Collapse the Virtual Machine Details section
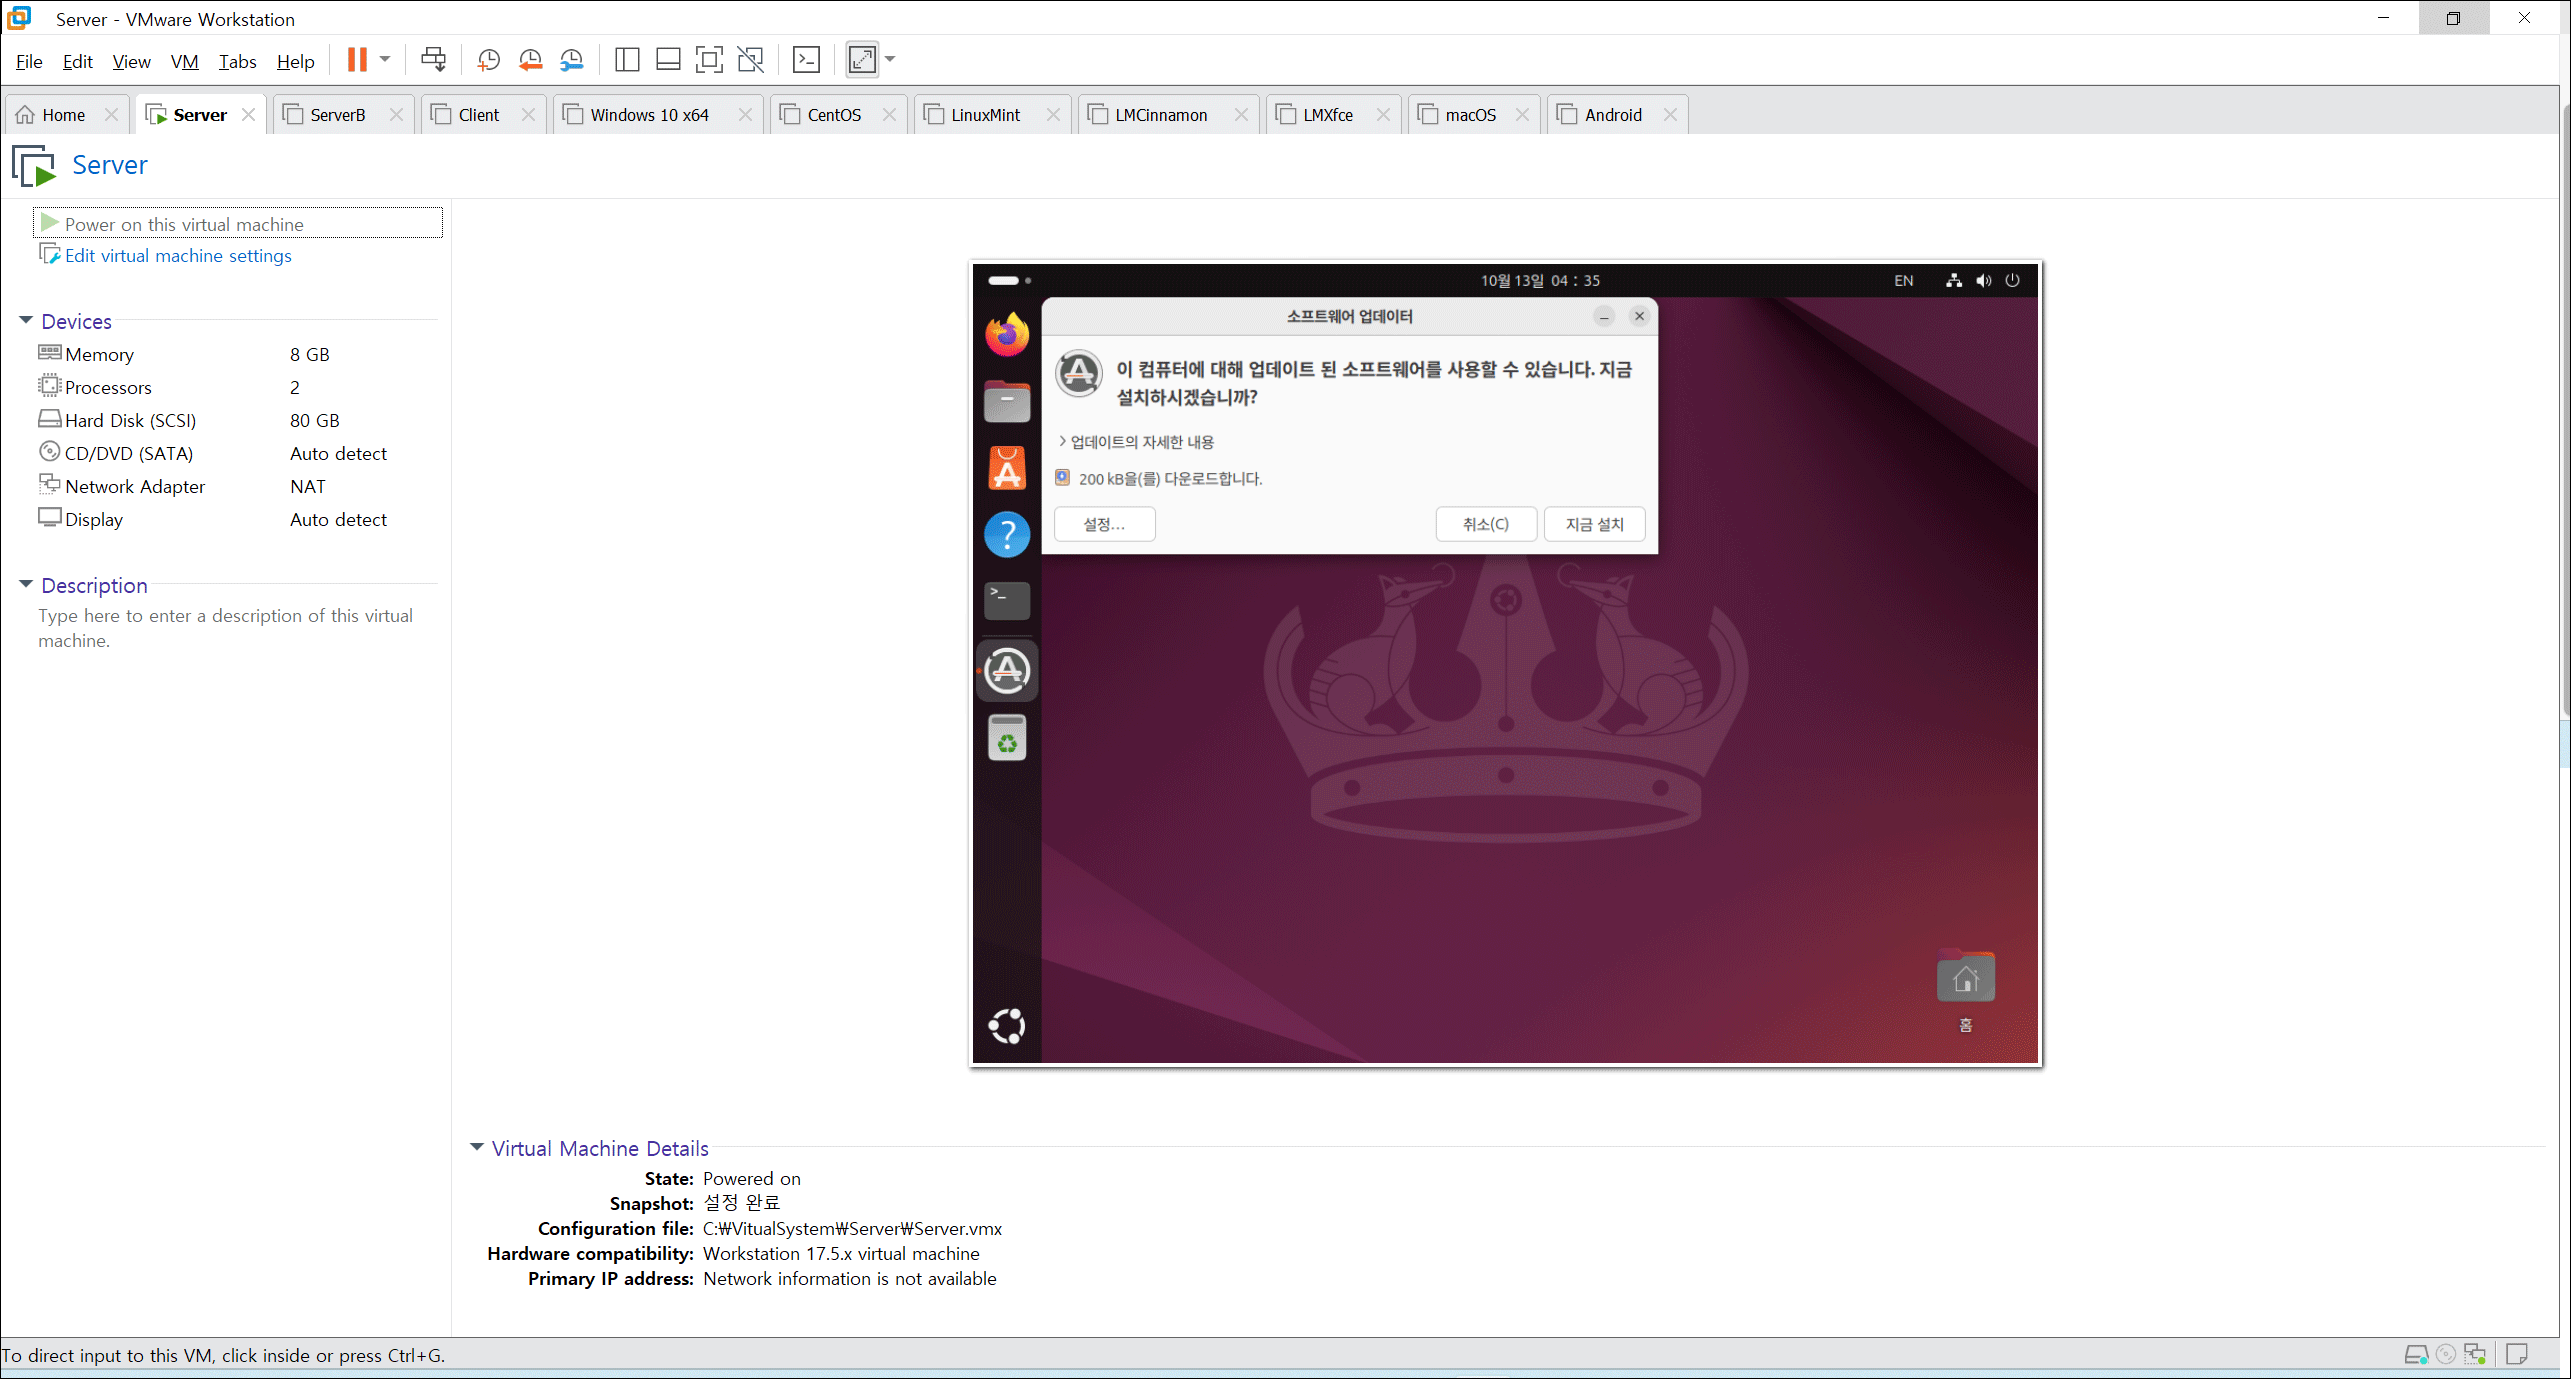This screenshot has height=1379, width=2571. click(477, 1148)
